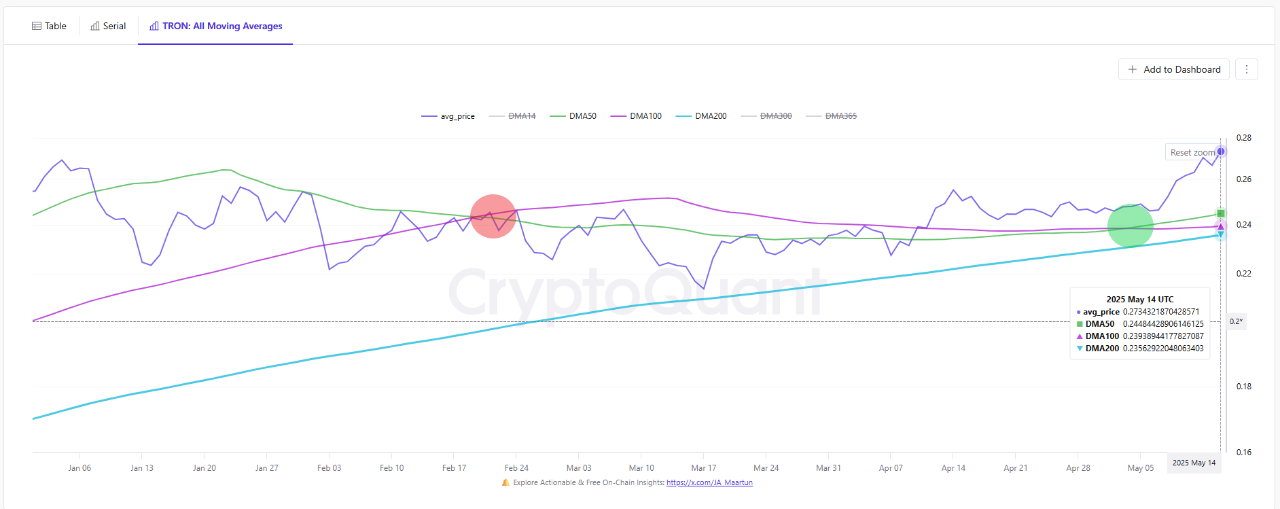Click the Add to Dashboard button
The image size is (1280, 509).
[x=1174, y=70]
